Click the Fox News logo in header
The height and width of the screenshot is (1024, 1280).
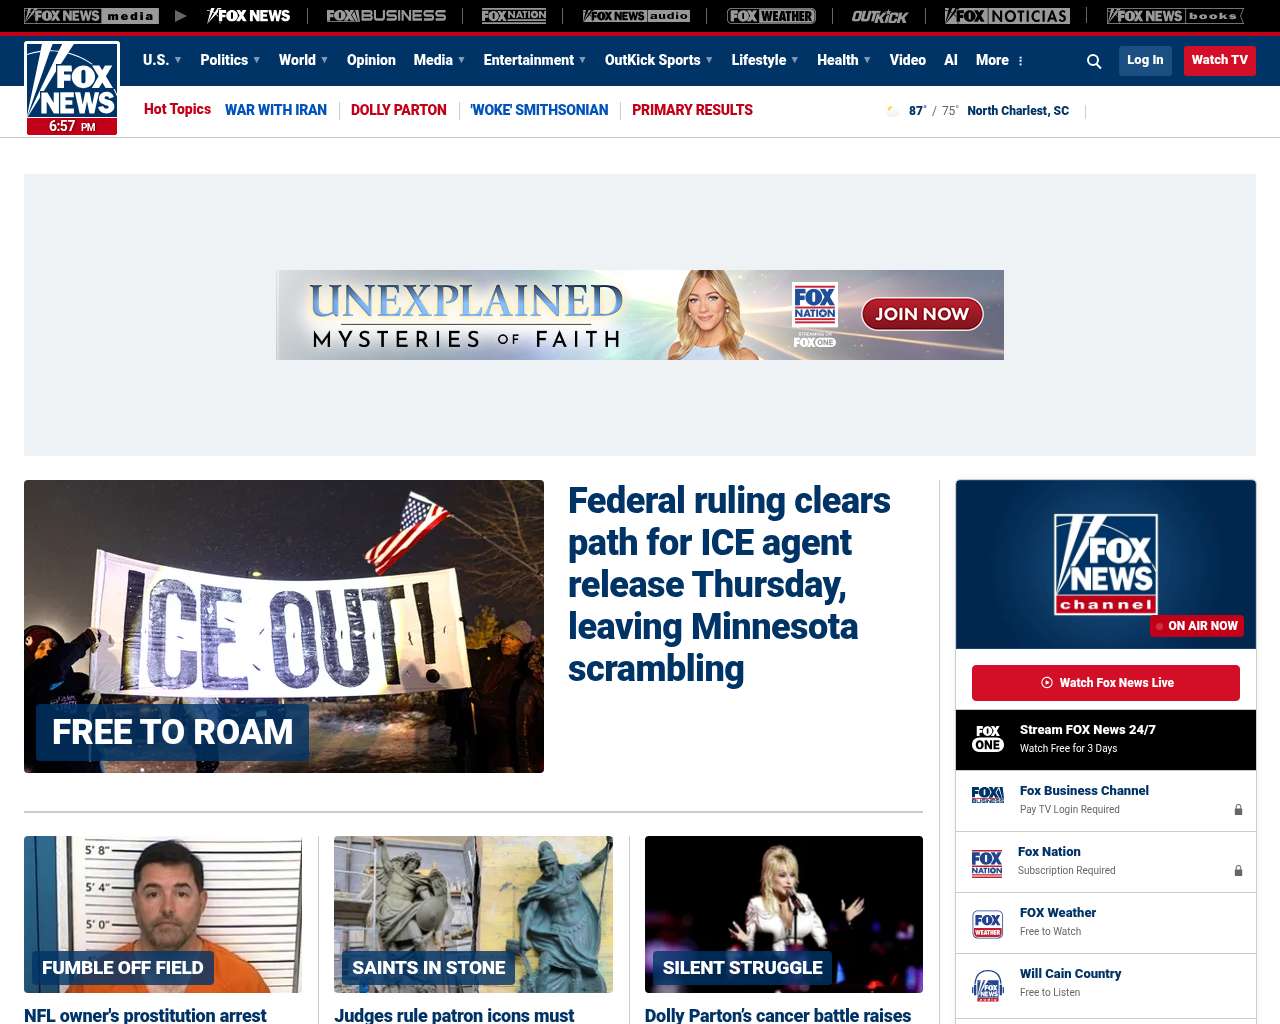72,88
